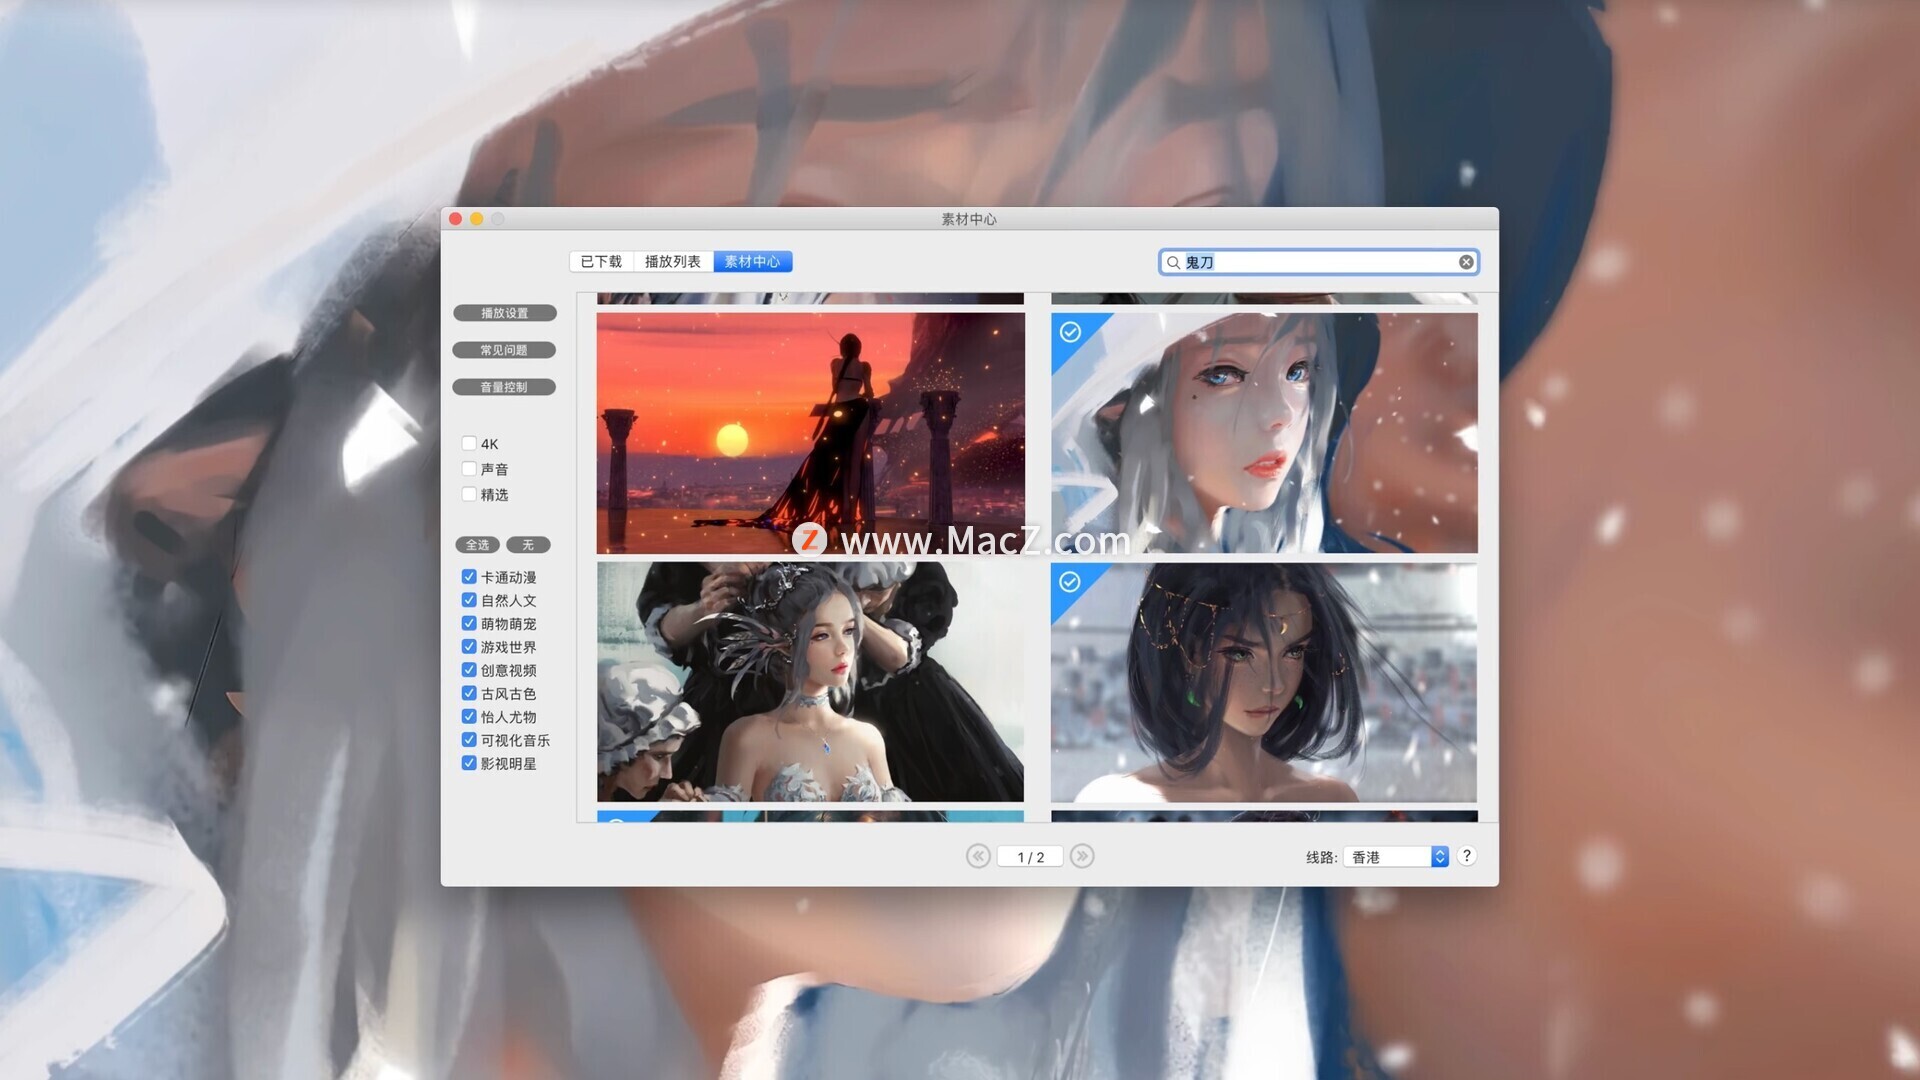Image resolution: width=1920 pixels, height=1080 pixels.
Task: Uncheck the 游戏世界 category
Action: [469, 647]
